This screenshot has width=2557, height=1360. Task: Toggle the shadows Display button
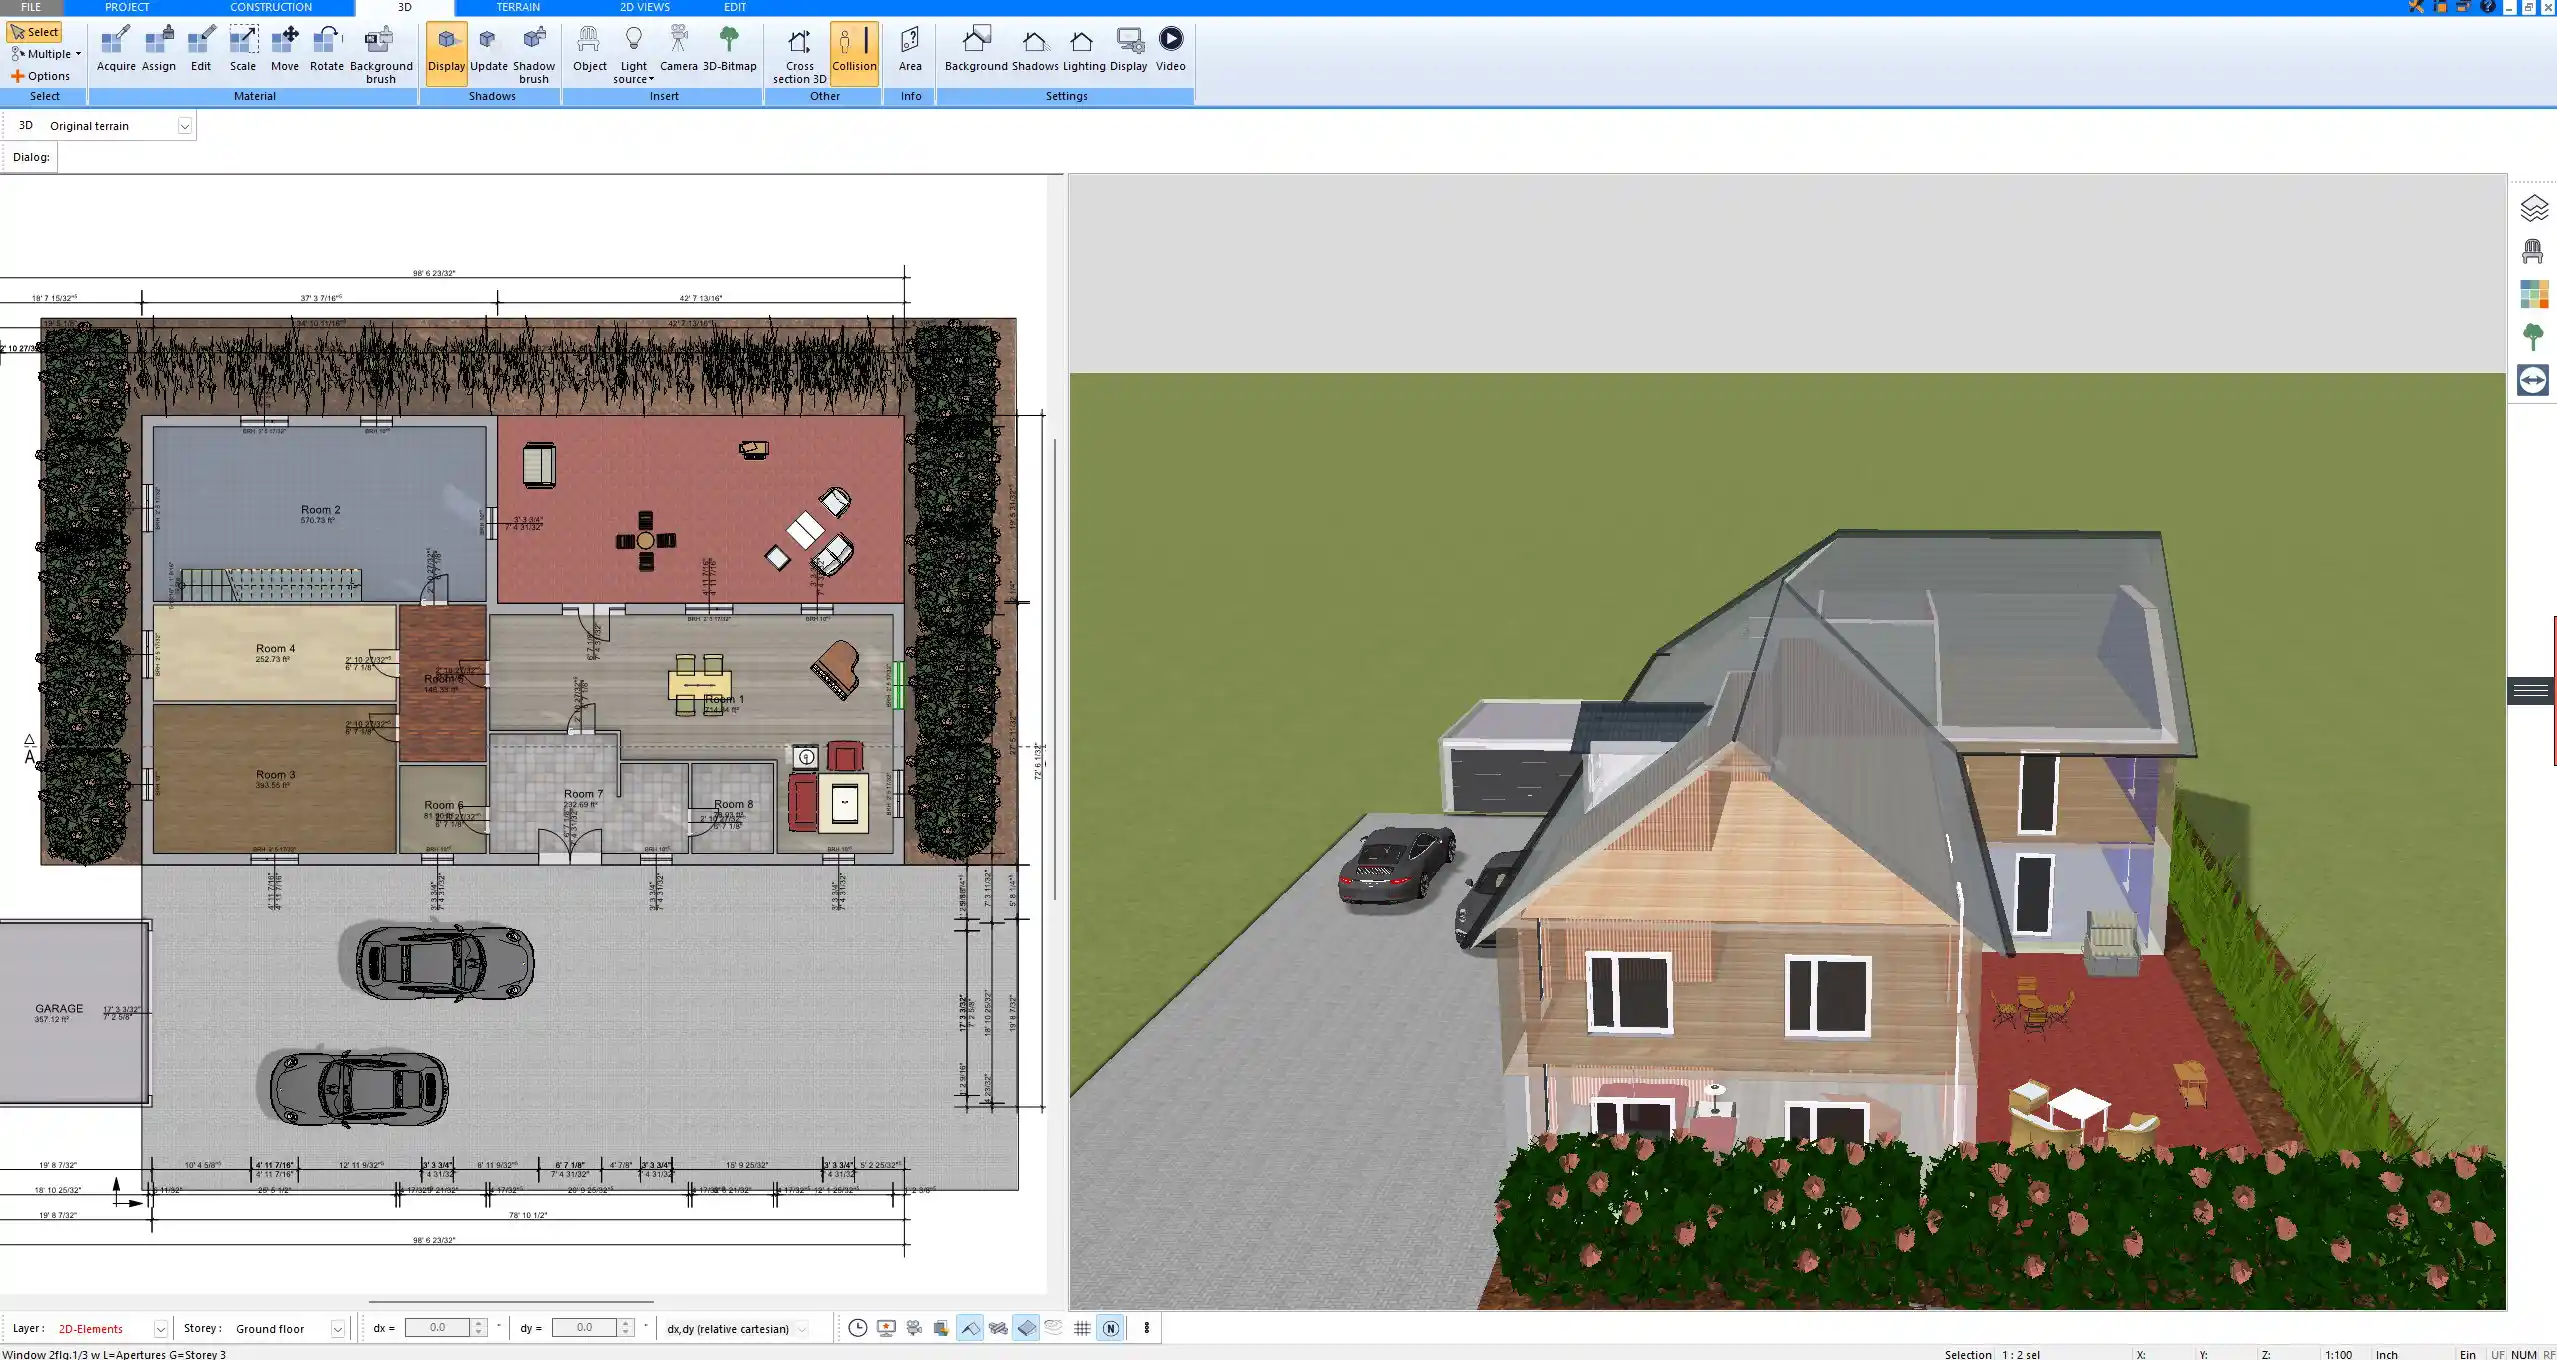coord(446,49)
